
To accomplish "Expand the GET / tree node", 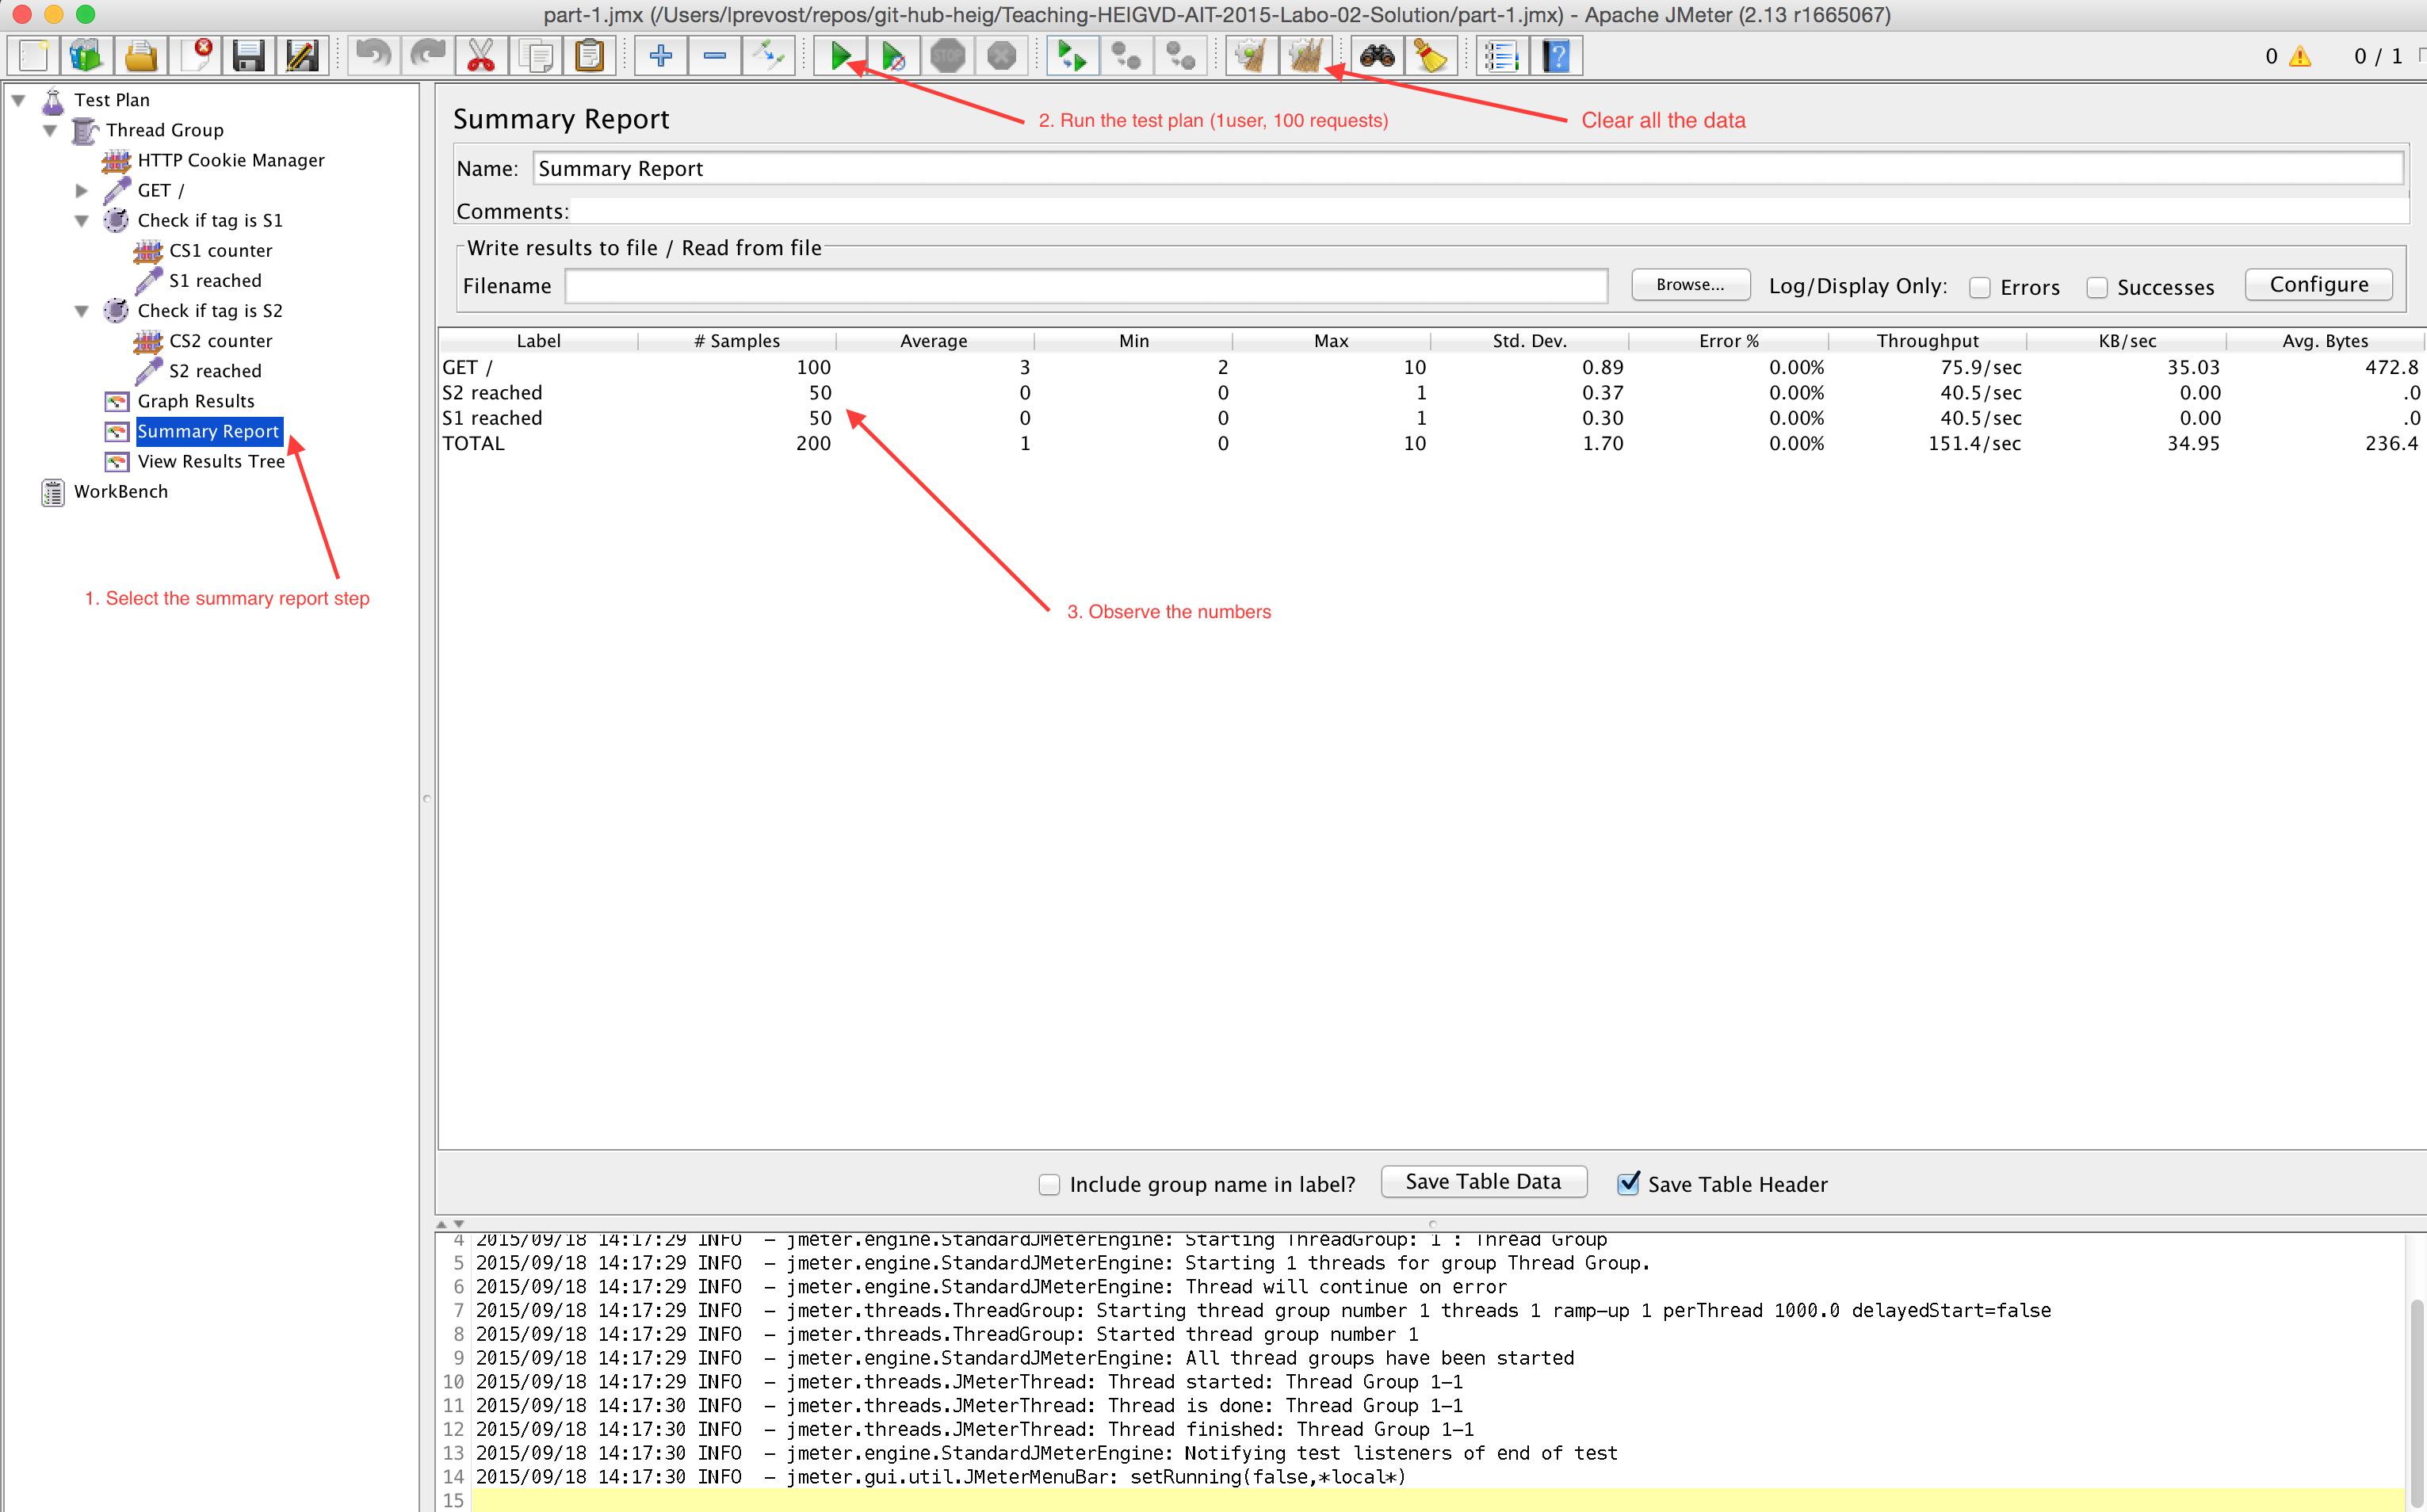I will [82, 190].
